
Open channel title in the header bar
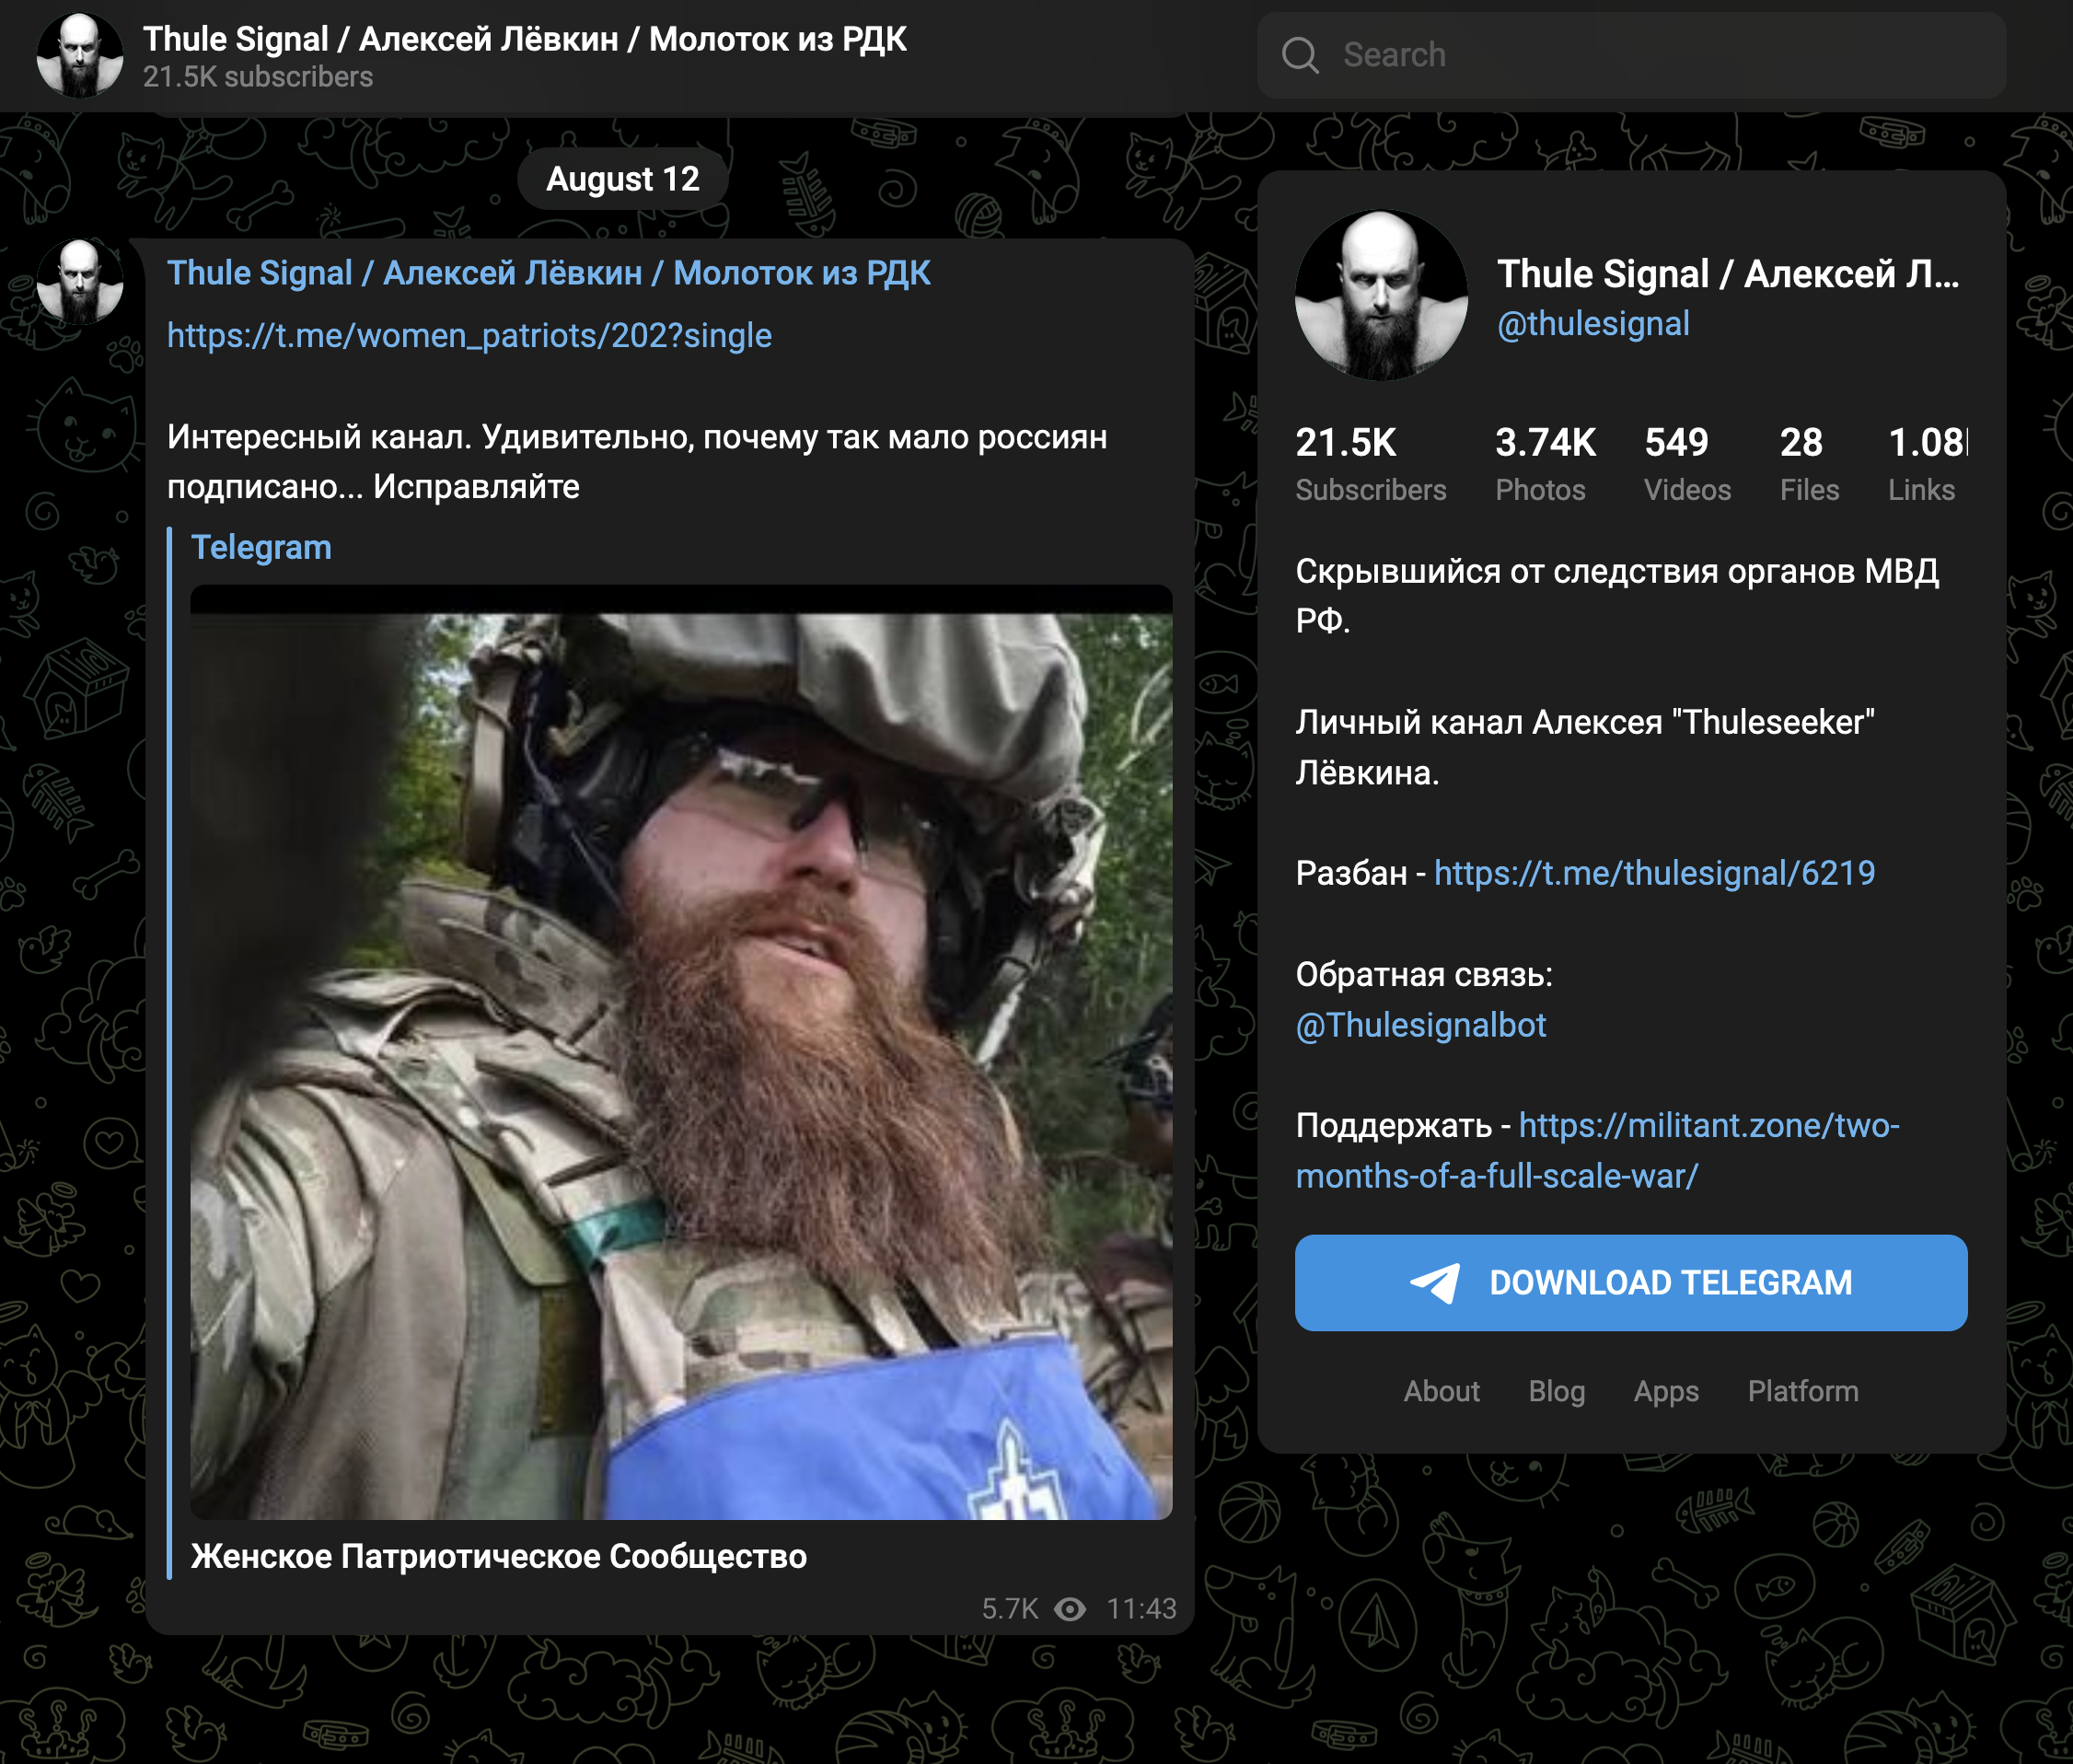[525, 39]
